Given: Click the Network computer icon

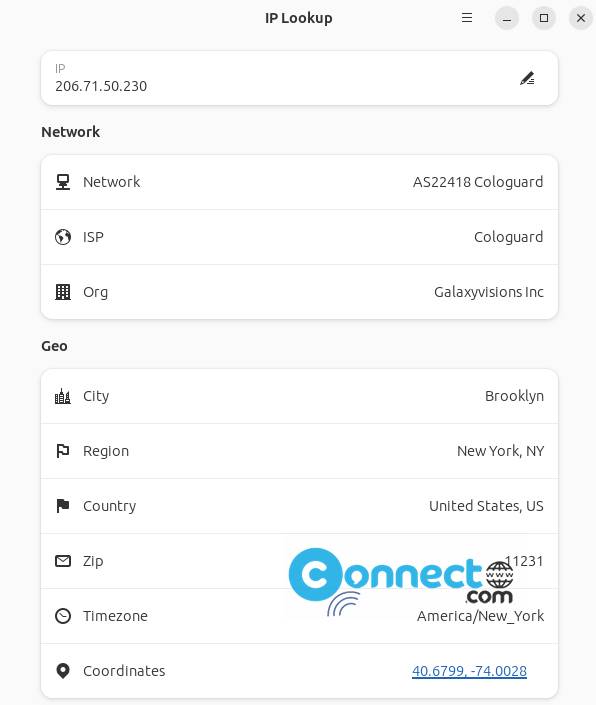Looking at the screenshot, I should (63, 182).
